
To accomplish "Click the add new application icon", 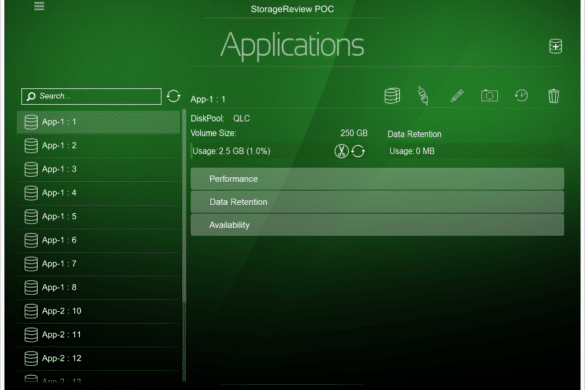I will pyautogui.click(x=556, y=46).
